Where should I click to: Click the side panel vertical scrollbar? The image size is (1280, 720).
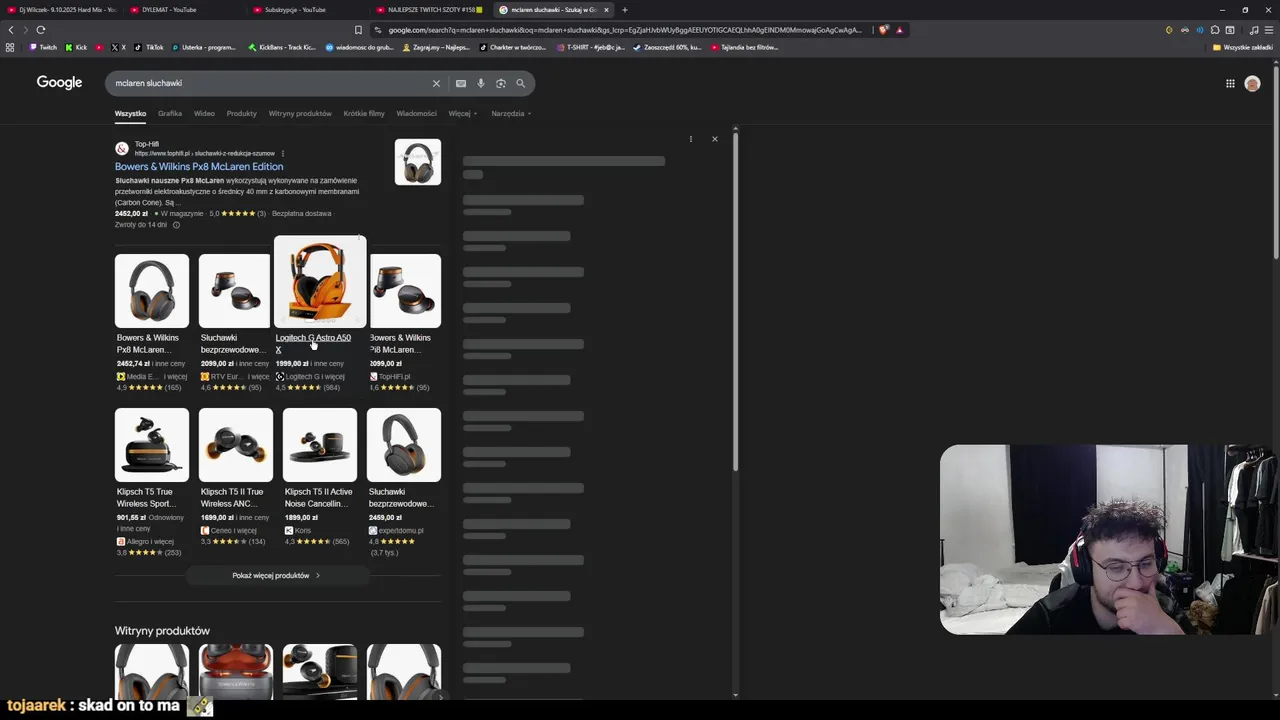pos(735,300)
